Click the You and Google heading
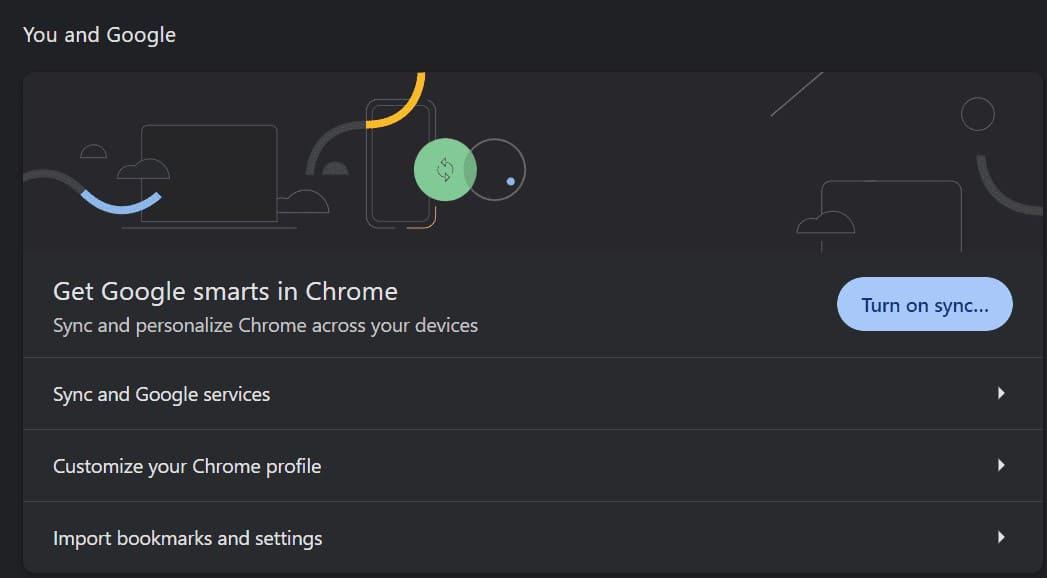Image resolution: width=1047 pixels, height=578 pixels. click(x=99, y=35)
